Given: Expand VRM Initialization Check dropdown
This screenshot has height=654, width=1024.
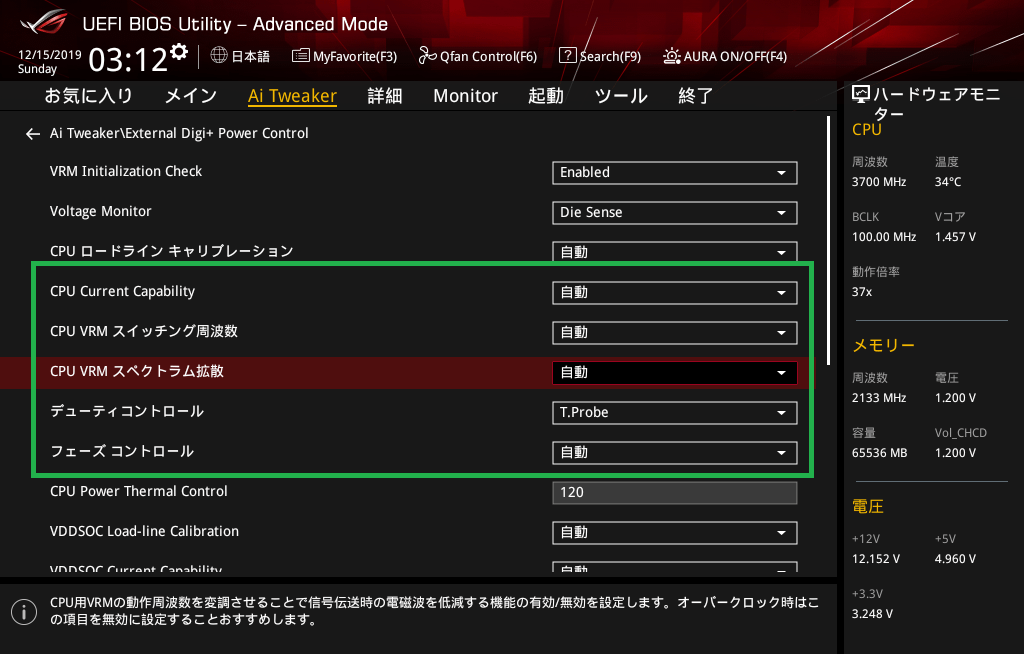Looking at the screenshot, I should 674,172.
